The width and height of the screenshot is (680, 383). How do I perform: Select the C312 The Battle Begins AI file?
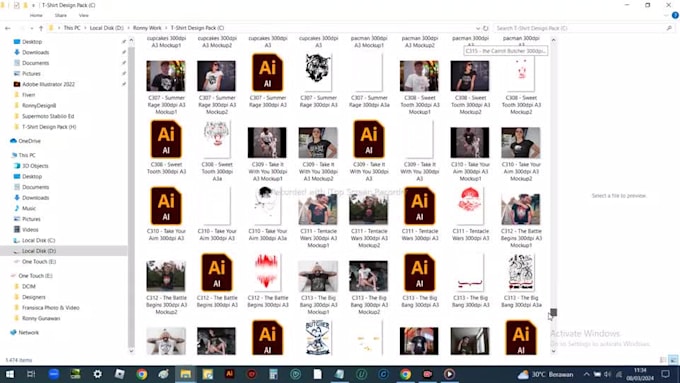click(x=216, y=272)
